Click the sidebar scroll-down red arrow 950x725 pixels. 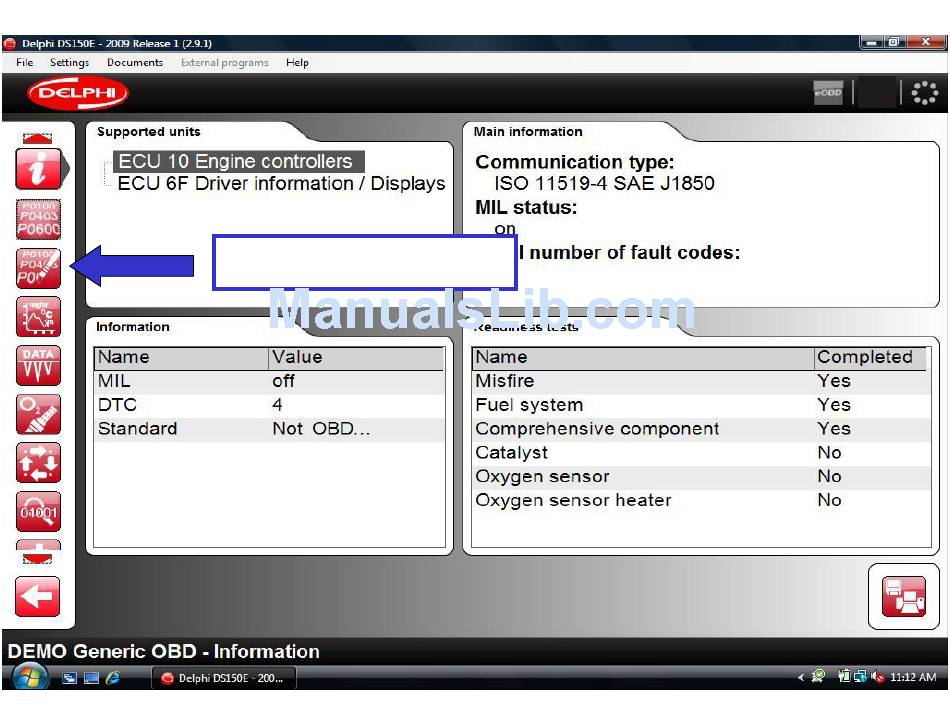(x=38, y=557)
